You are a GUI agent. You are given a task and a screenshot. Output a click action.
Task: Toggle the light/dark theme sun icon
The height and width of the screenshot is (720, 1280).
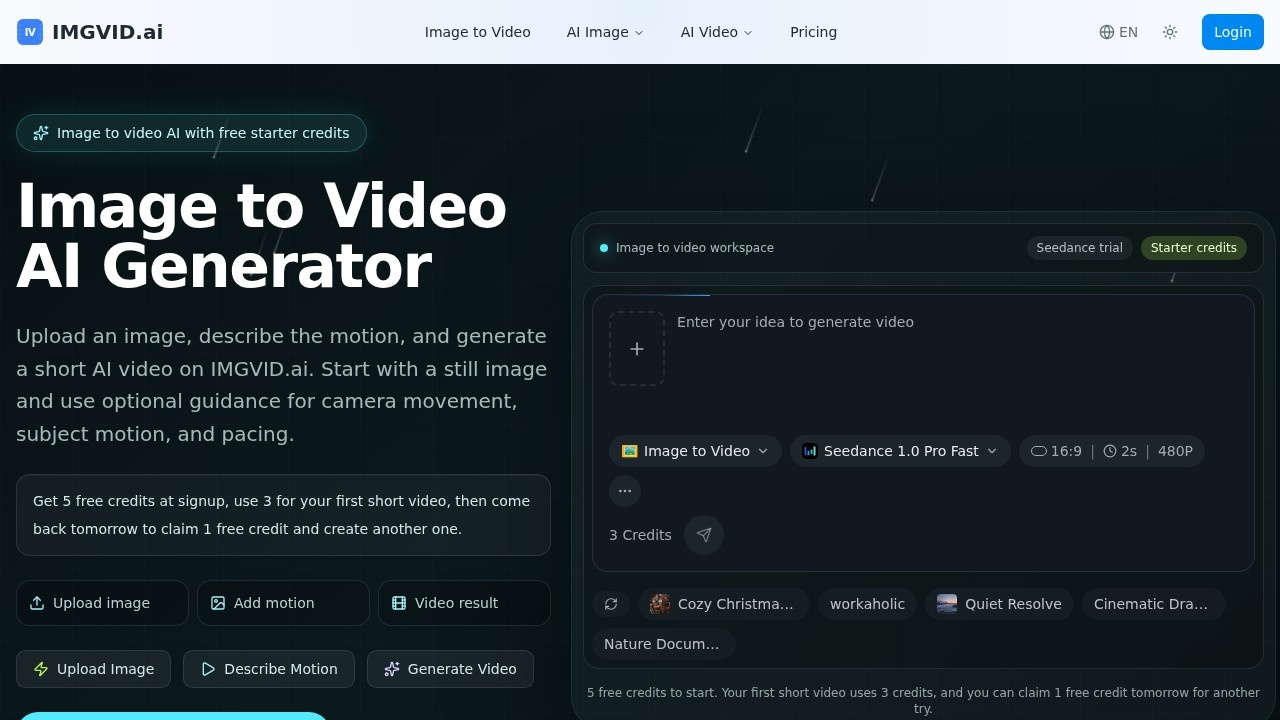click(x=1170, y=32)
